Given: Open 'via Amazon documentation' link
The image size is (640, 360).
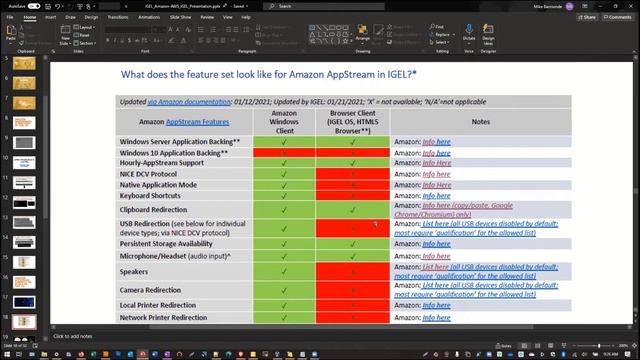Looking at the screenshot, I should coord(189,102).
